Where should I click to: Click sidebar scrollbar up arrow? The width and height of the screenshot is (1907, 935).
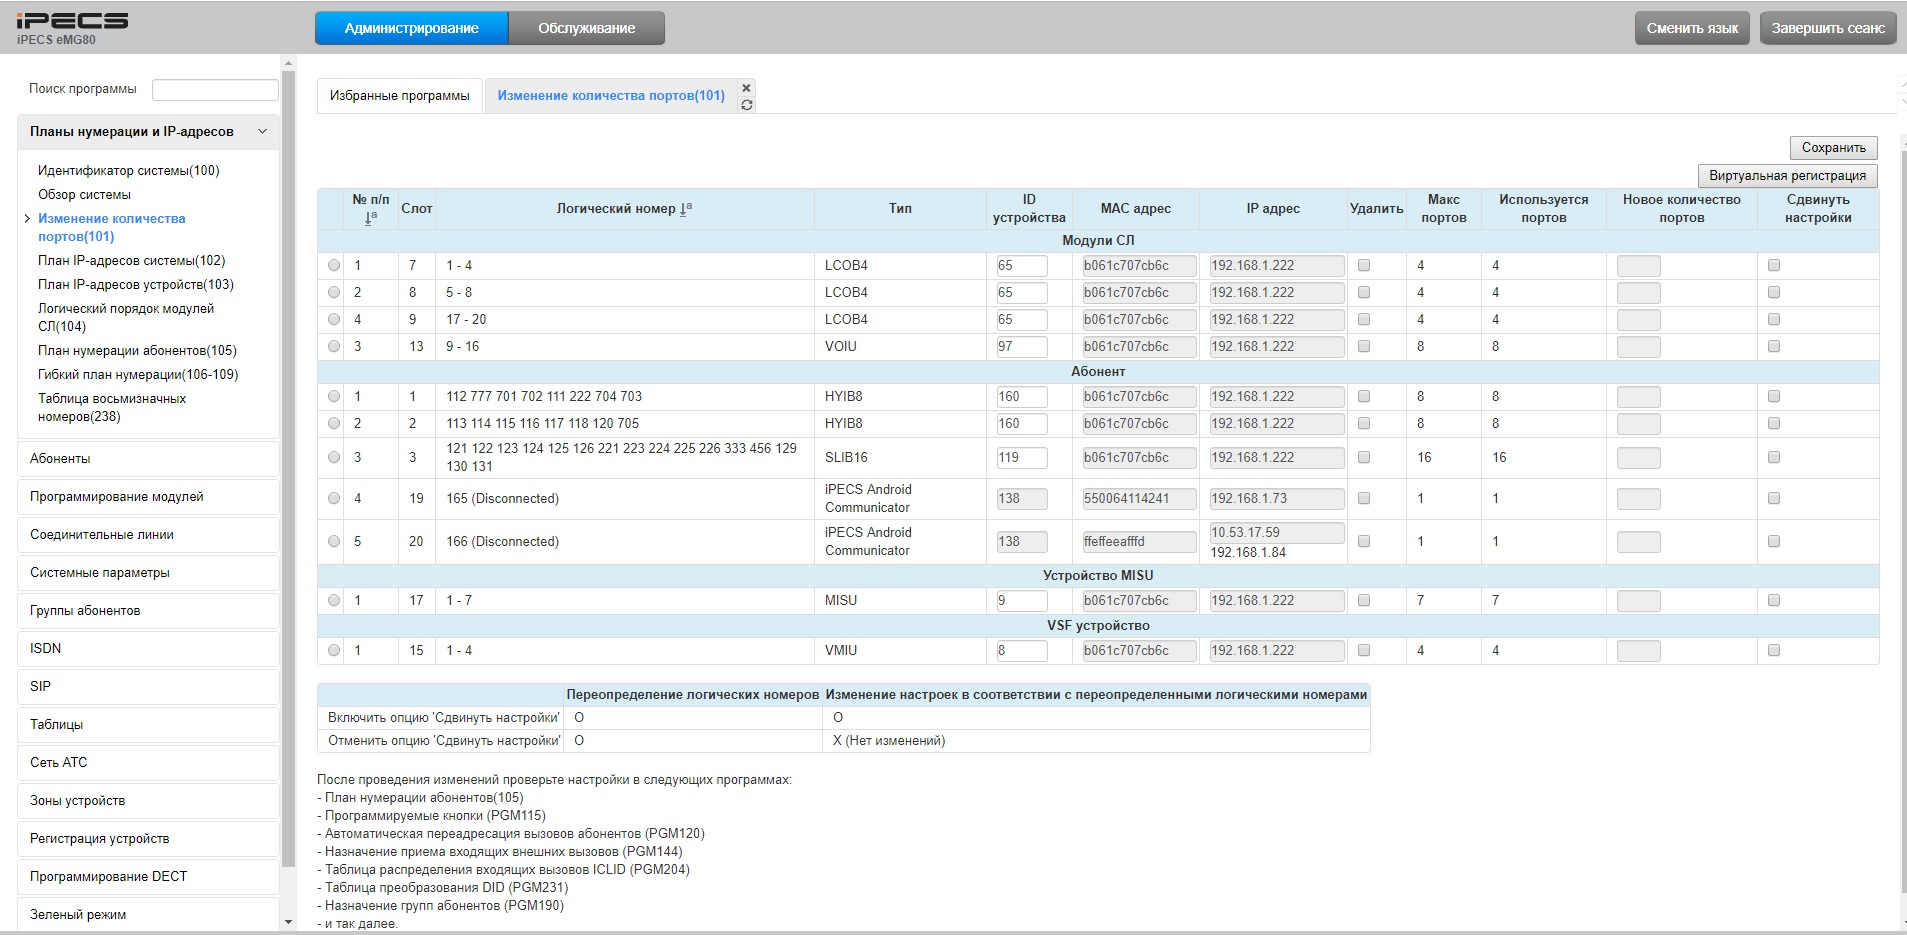point(289,64)
